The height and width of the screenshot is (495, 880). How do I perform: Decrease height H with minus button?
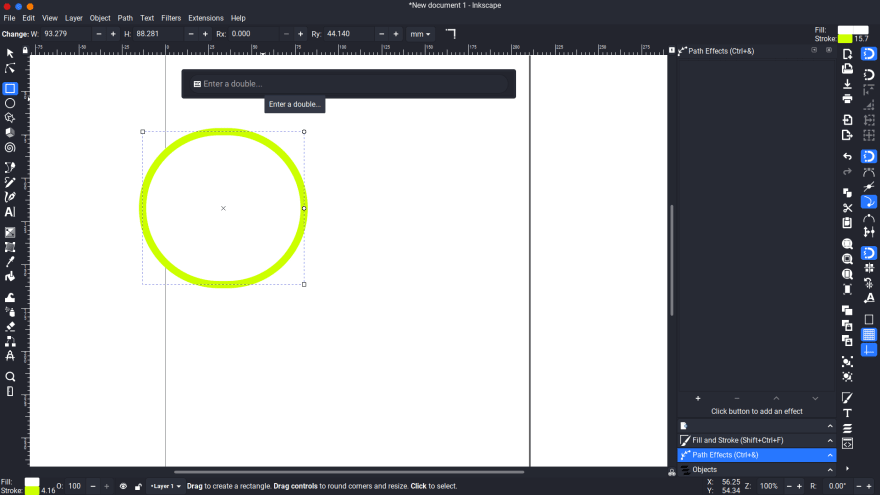[191, 34]
